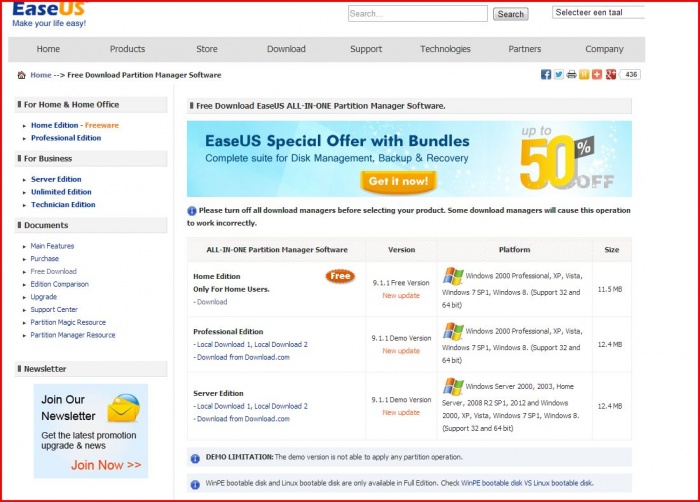This screenshot has width=700, height=502.
Task: Open Server Edition sidebar link
Action: [56, 179]
